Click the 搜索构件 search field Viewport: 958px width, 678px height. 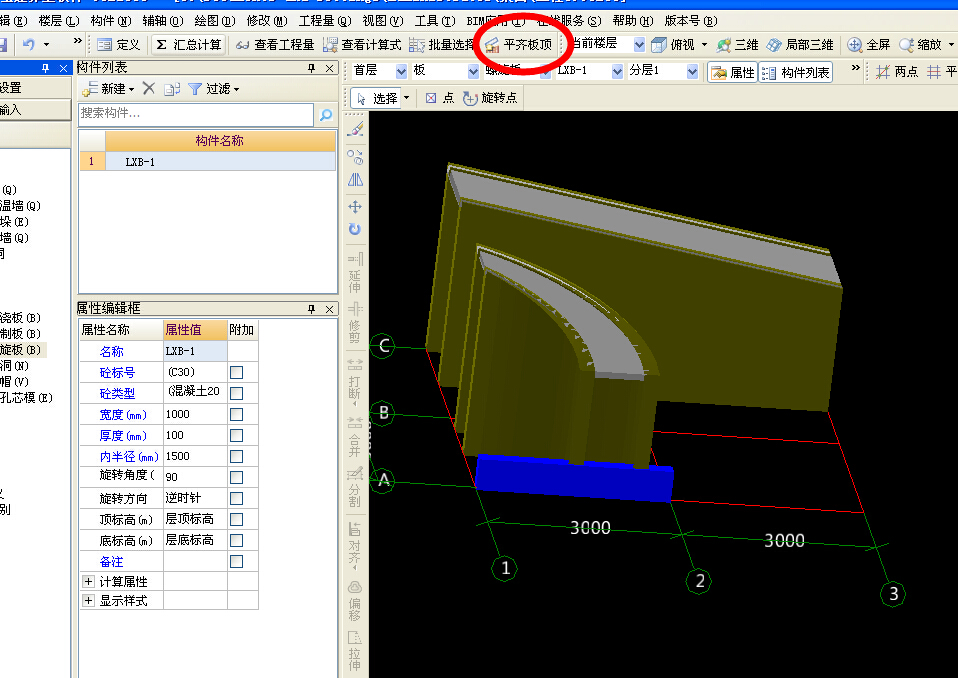196,114
